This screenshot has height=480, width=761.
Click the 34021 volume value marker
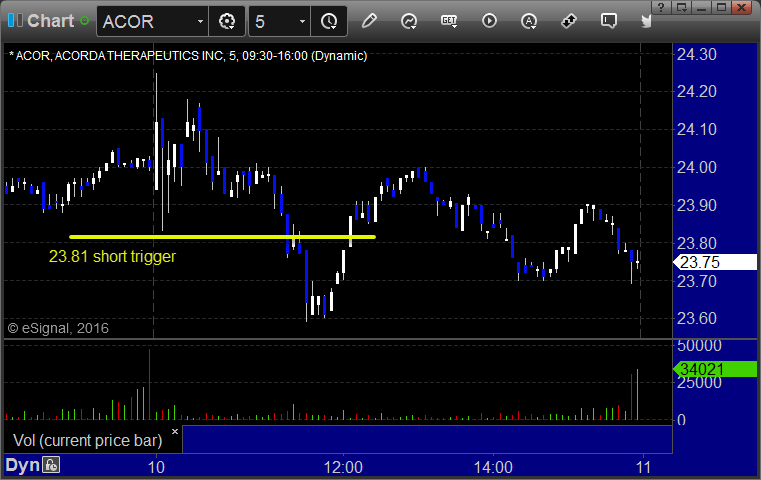tap(715, 369)
